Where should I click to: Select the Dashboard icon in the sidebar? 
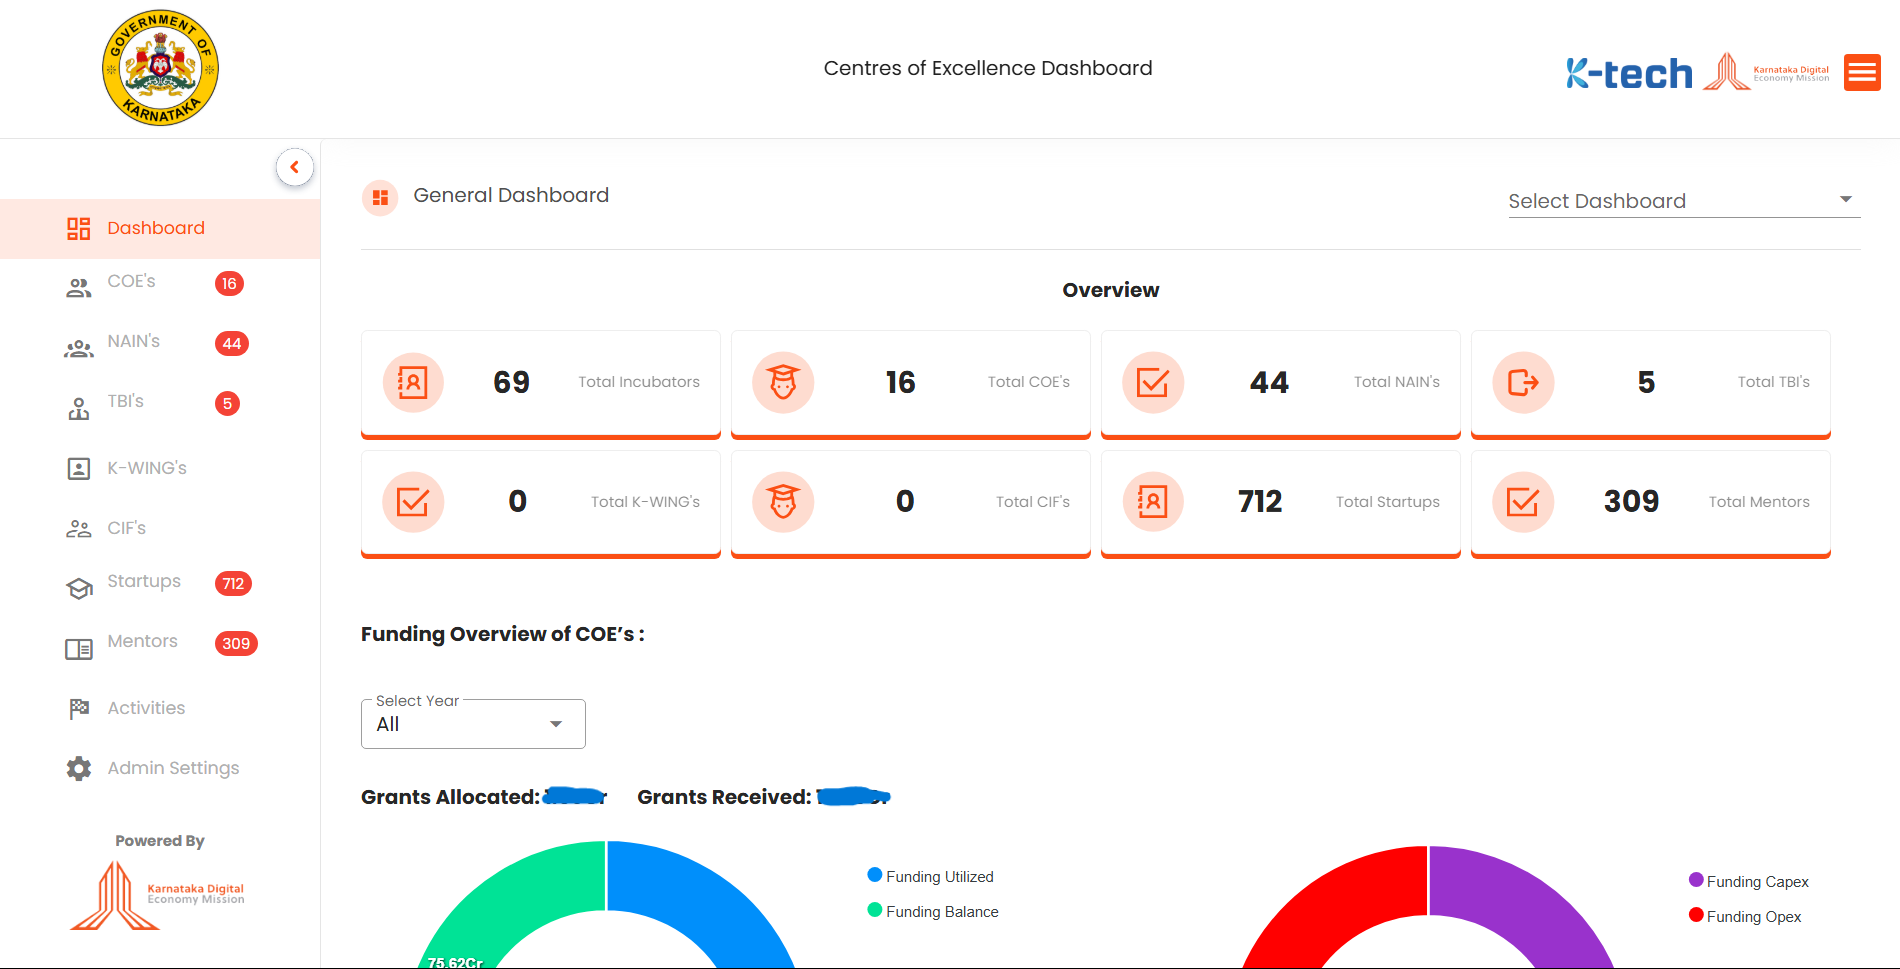pyautogui.click(x=78, y=228)
